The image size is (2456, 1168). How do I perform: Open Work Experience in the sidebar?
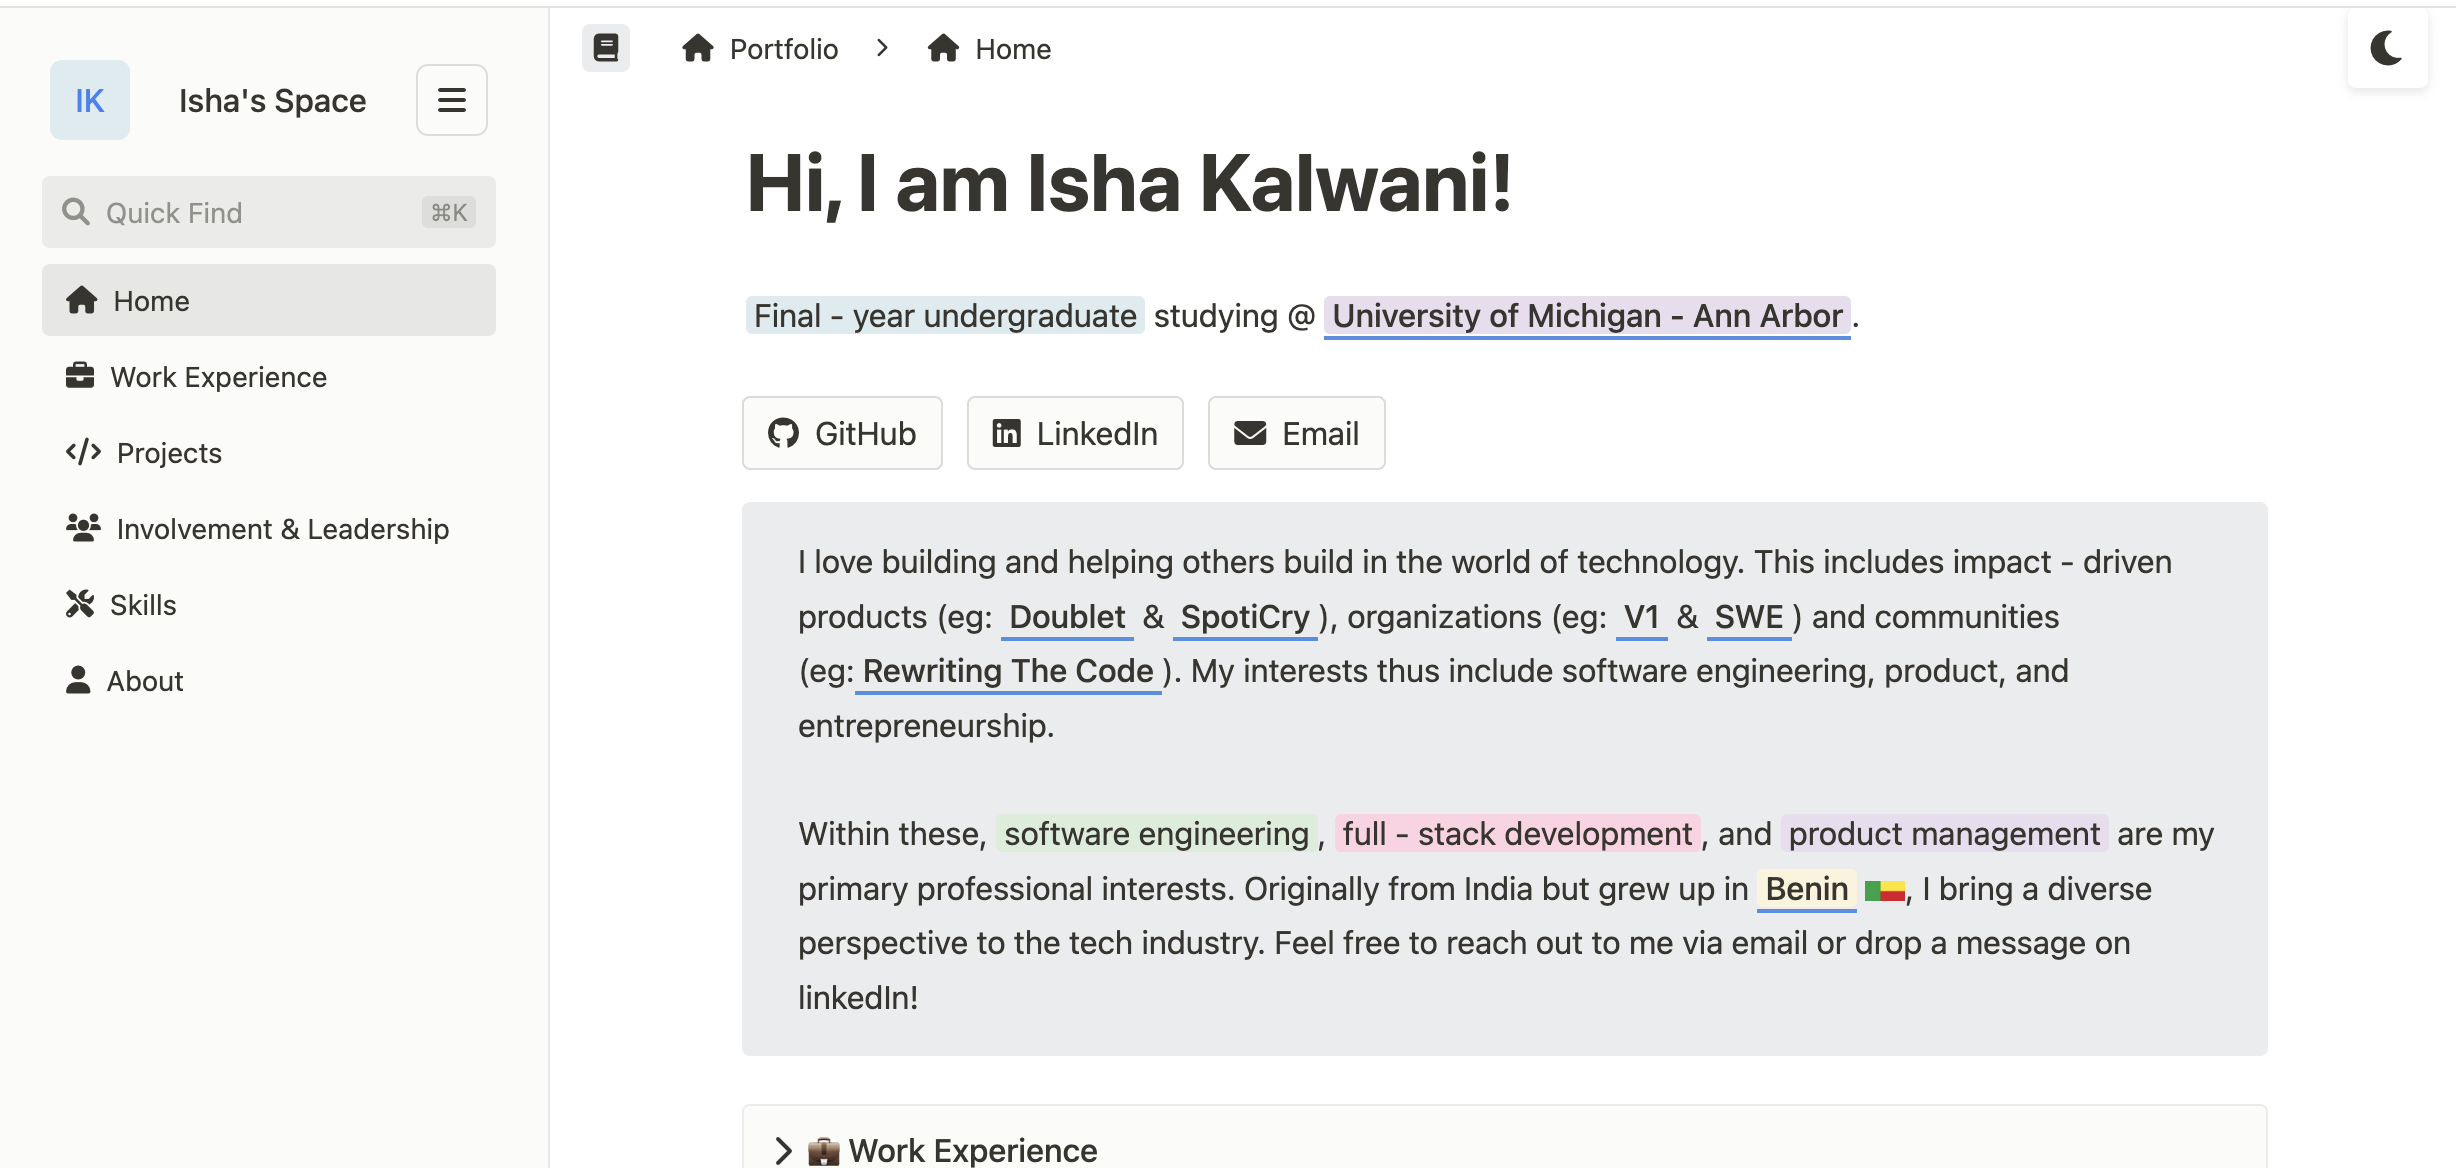tap(269, 376)
